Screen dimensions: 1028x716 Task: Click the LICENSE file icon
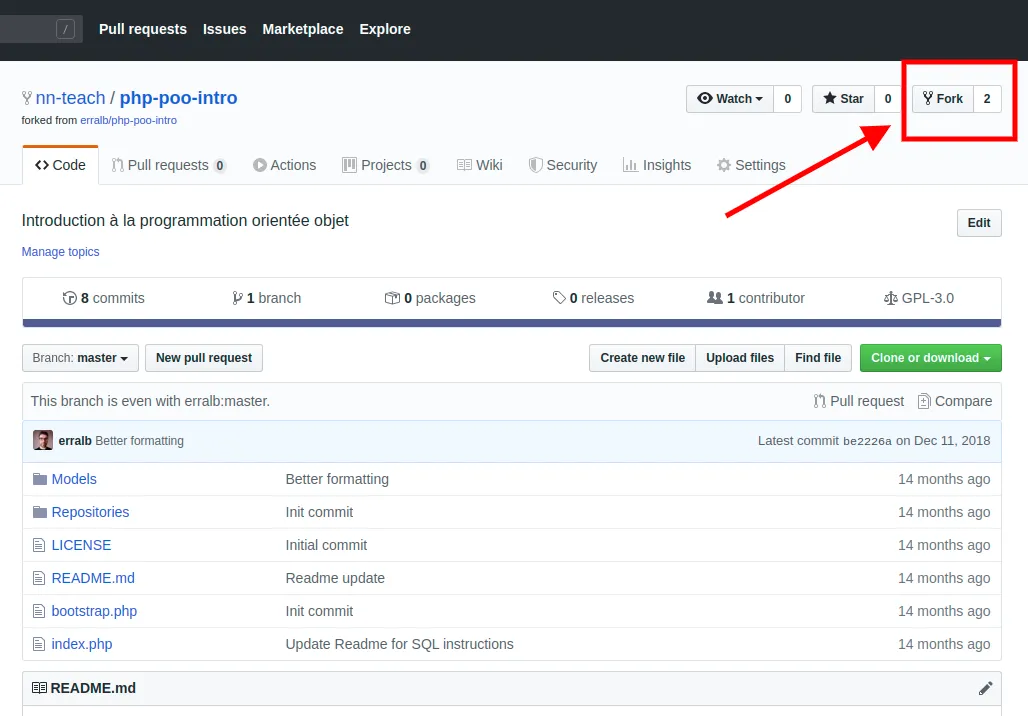40,545
